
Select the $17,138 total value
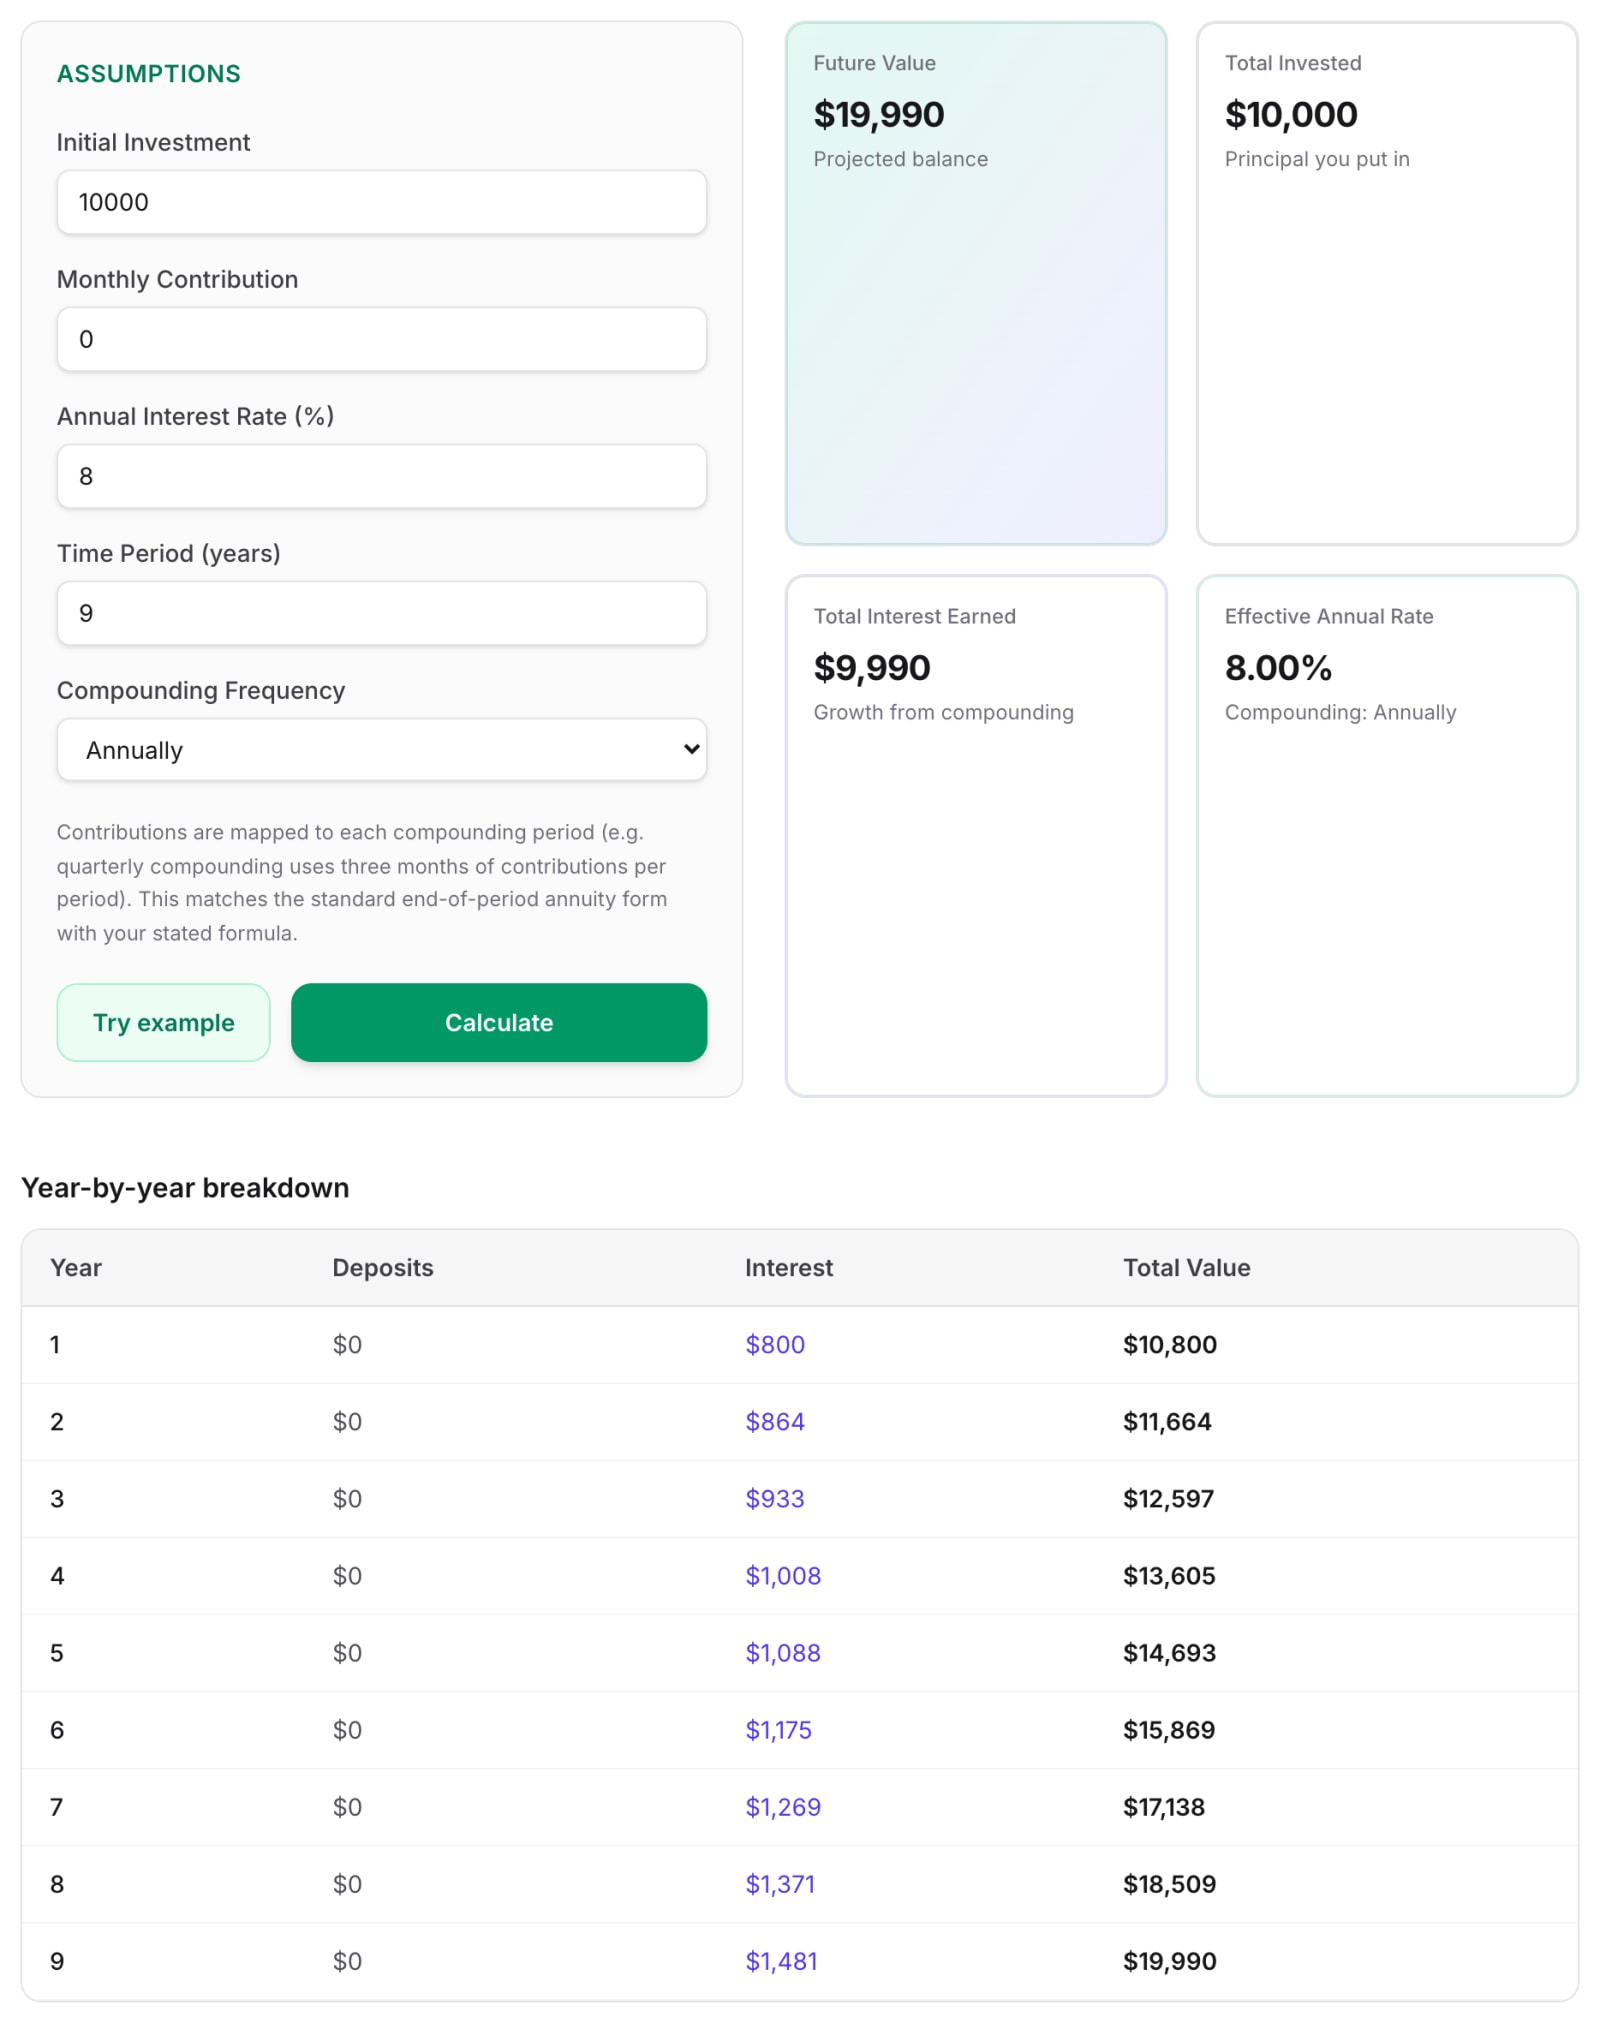point(1164,1806)
